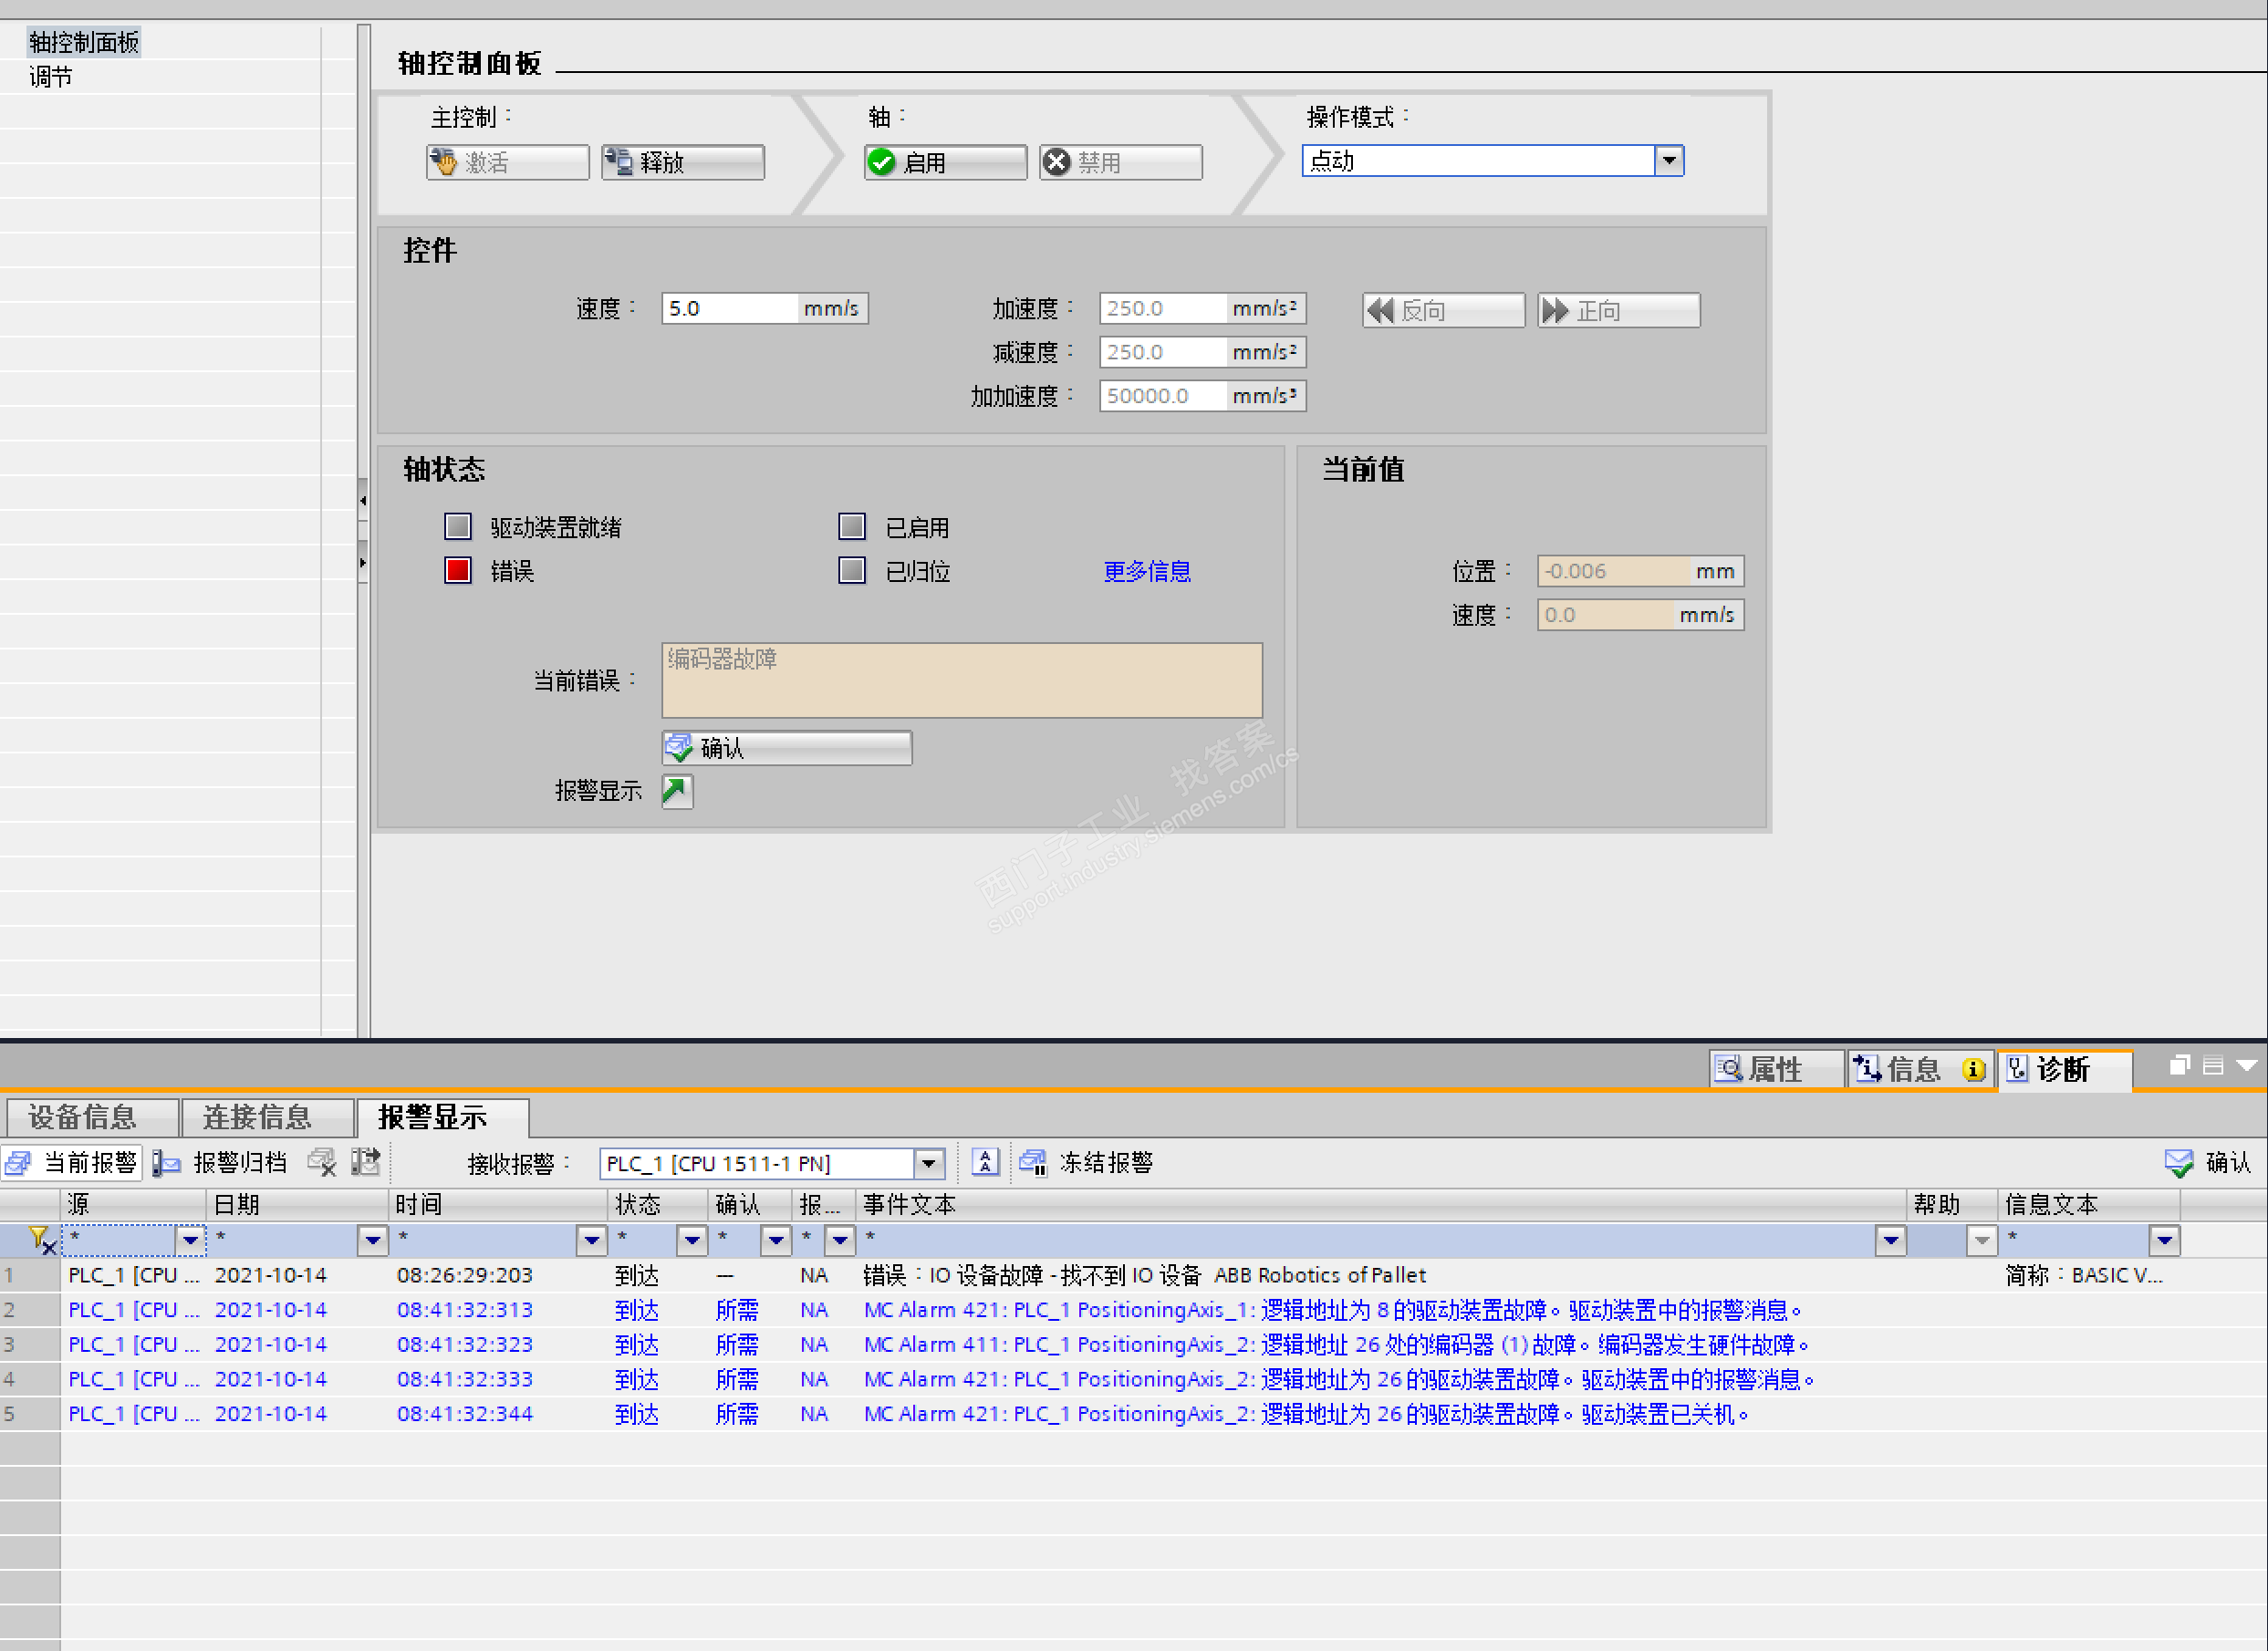
Task: Click the multiline text toggle icon
Action: tap(985, 1162)
